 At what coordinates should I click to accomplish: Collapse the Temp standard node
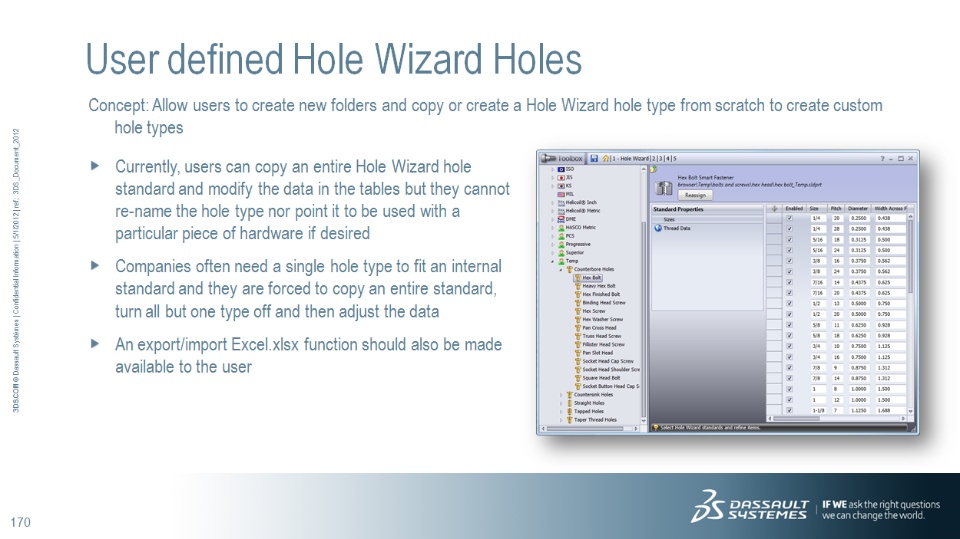click(x=553, y=261)
